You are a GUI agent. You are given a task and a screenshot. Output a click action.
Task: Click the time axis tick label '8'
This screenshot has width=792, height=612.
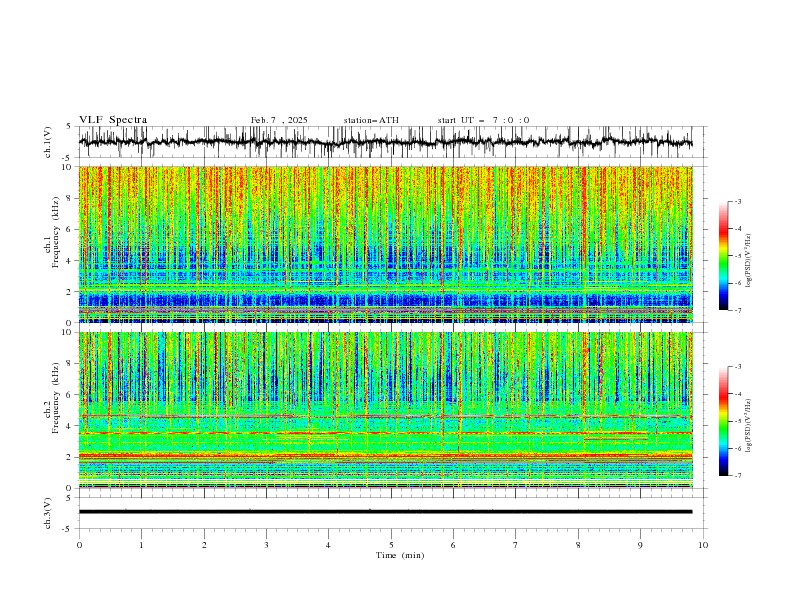point(578,545)
